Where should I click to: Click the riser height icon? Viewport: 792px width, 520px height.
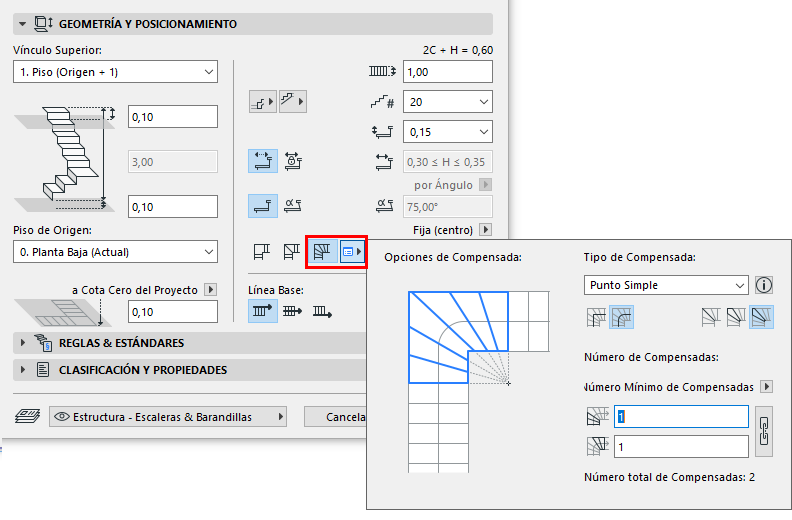pos(382,132)
